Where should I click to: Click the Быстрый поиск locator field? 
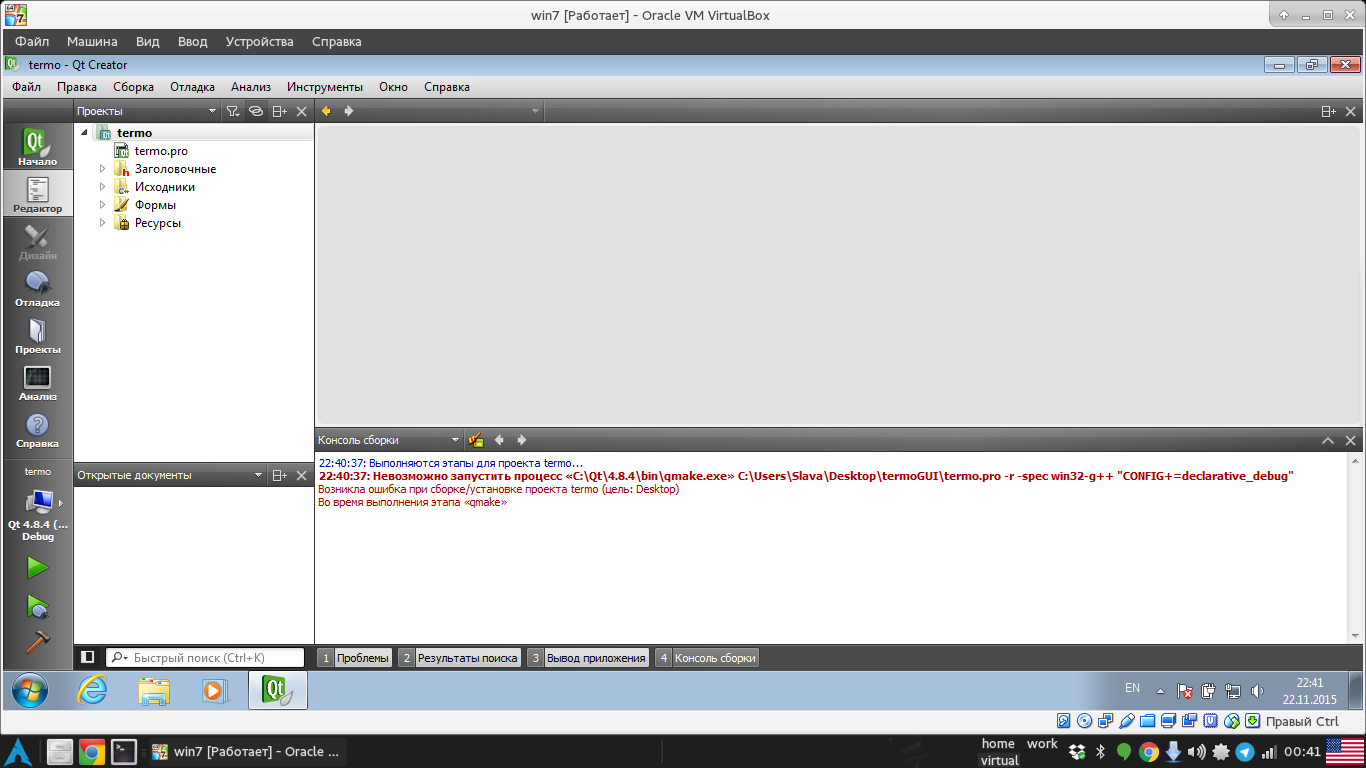pyautogui.click(x=205, y=658)
